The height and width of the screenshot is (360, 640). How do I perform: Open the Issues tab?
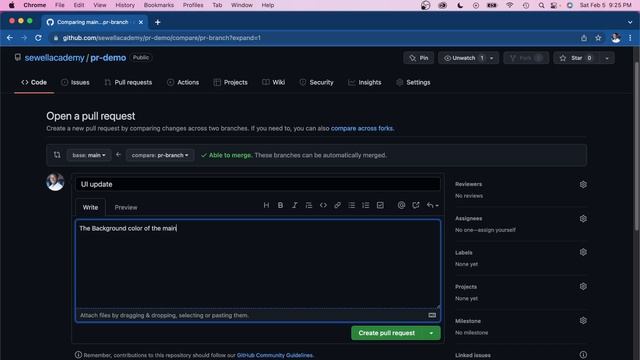click(75, 82)
